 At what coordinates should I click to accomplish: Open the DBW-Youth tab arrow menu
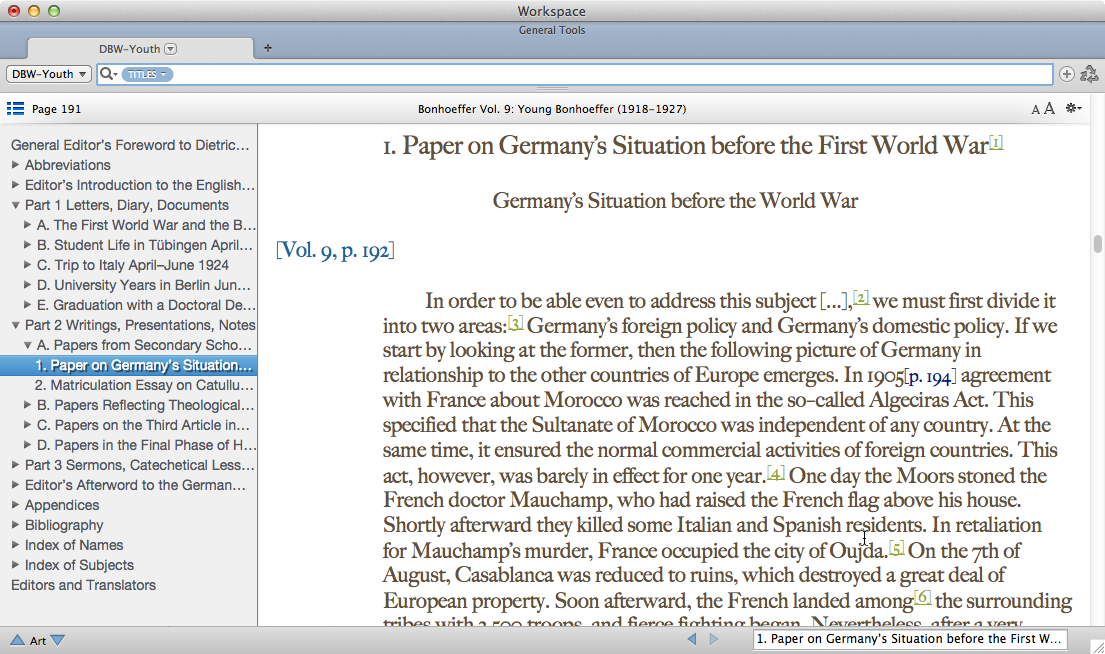(x=171, y=49)
